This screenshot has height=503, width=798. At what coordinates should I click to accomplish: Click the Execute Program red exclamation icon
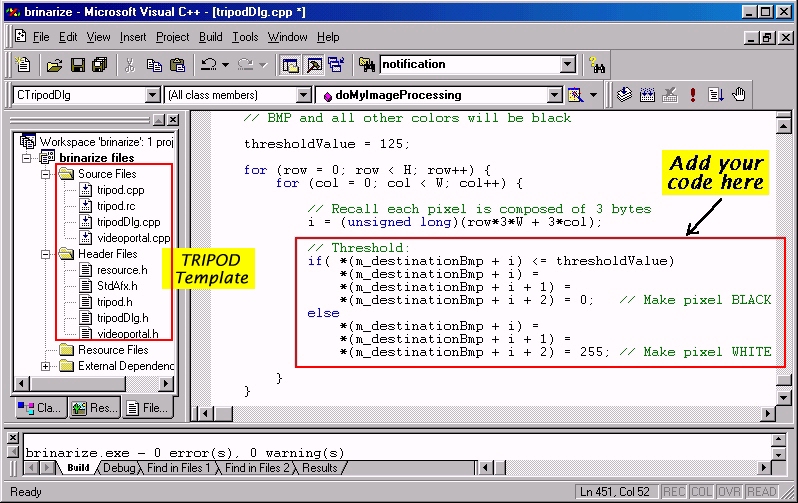point(692,95)
